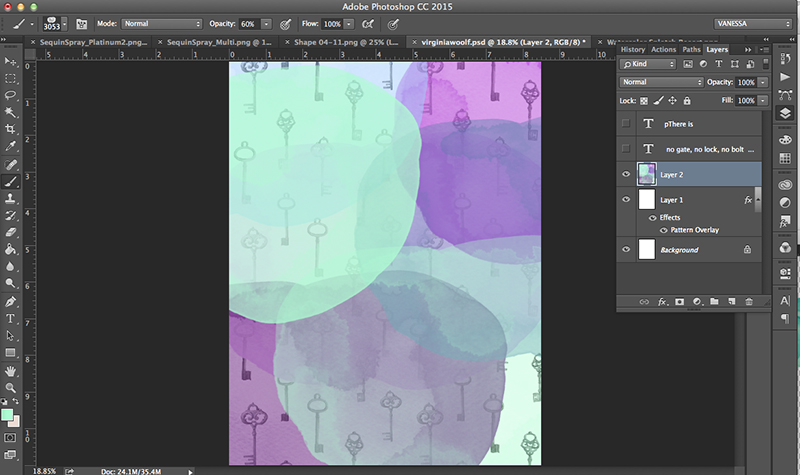Open the layer blend mode dropdown

662,82
